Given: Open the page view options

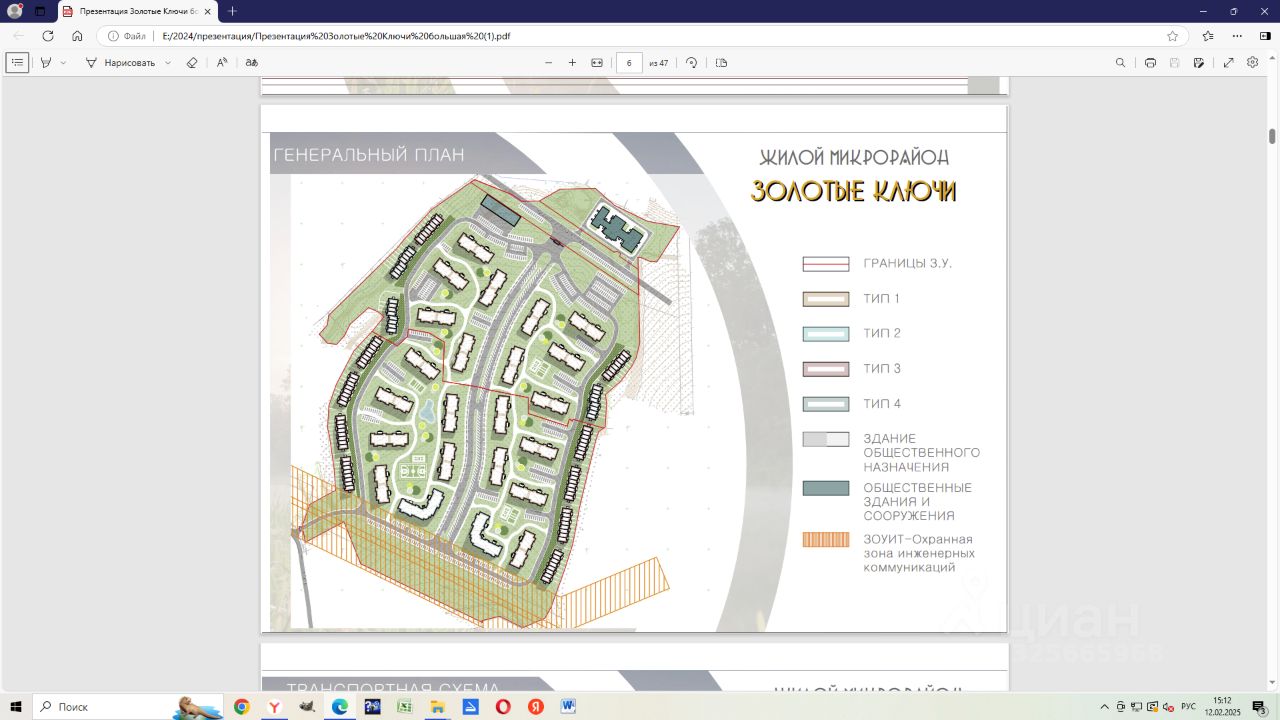Looking at the screenshot, I should (721, 62).
